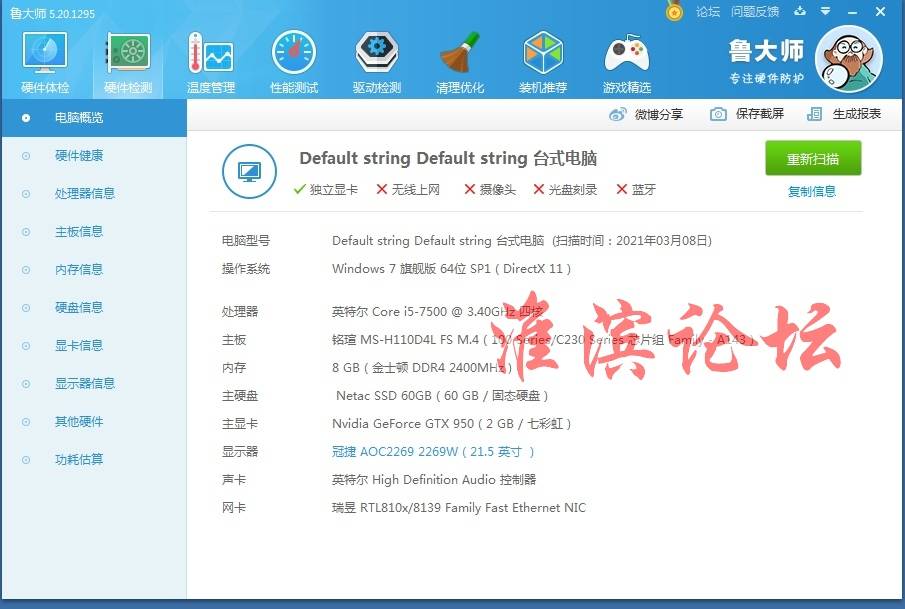Click the 8 GB 金士顿 DDR4 memory text
This screenshot has width=905, height=609.
pos(422,368)
